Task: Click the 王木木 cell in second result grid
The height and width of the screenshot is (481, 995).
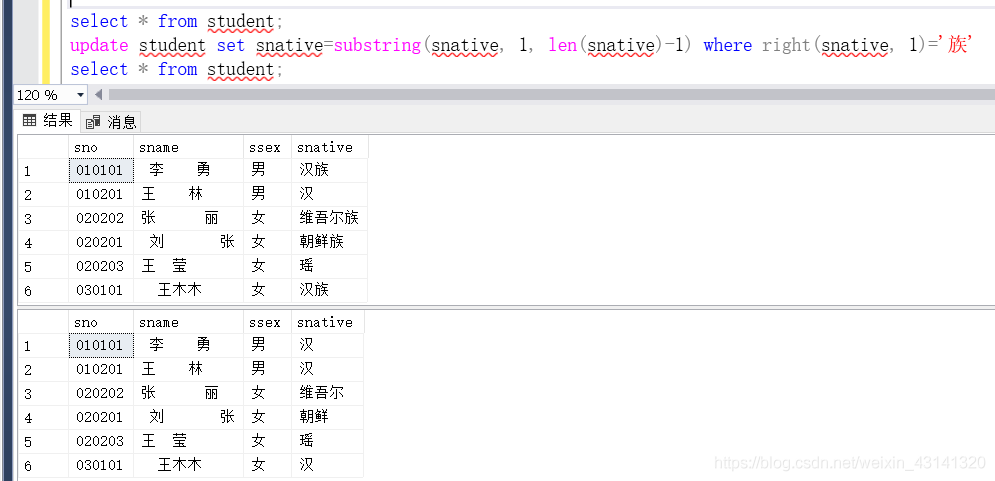Action: (x=187, y=465)
